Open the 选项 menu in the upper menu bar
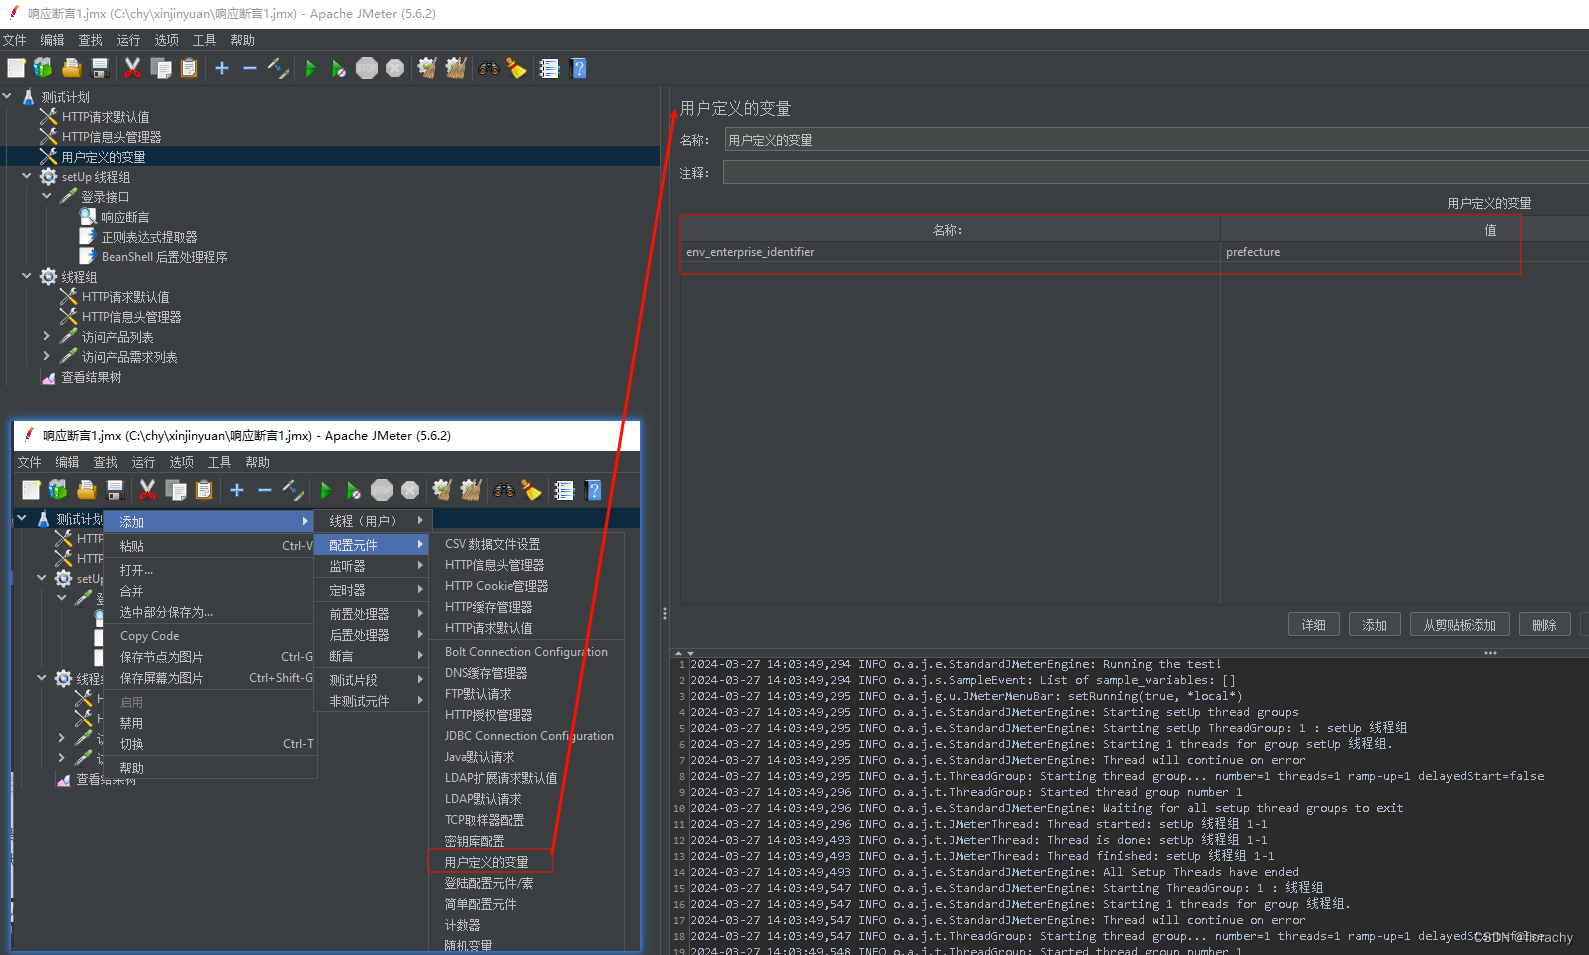 click(166, 40)
